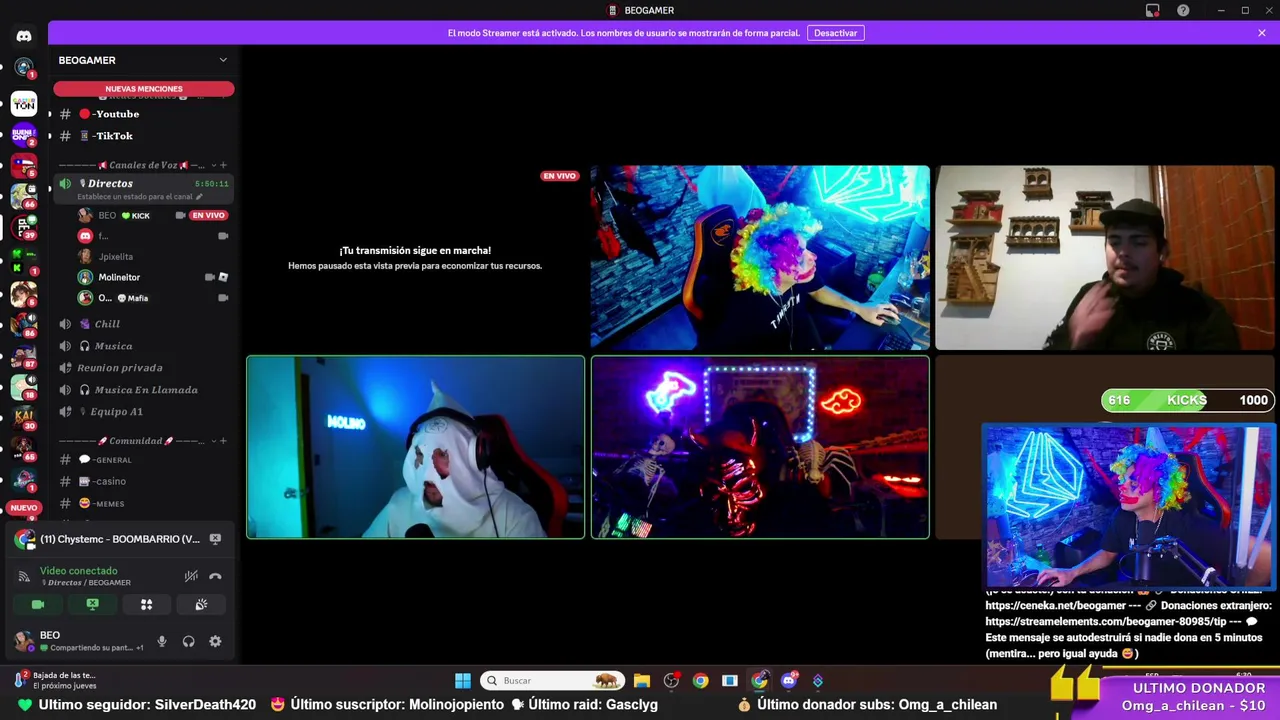
Task: Open Discord taskbar icon
Action: click(789, 681)
